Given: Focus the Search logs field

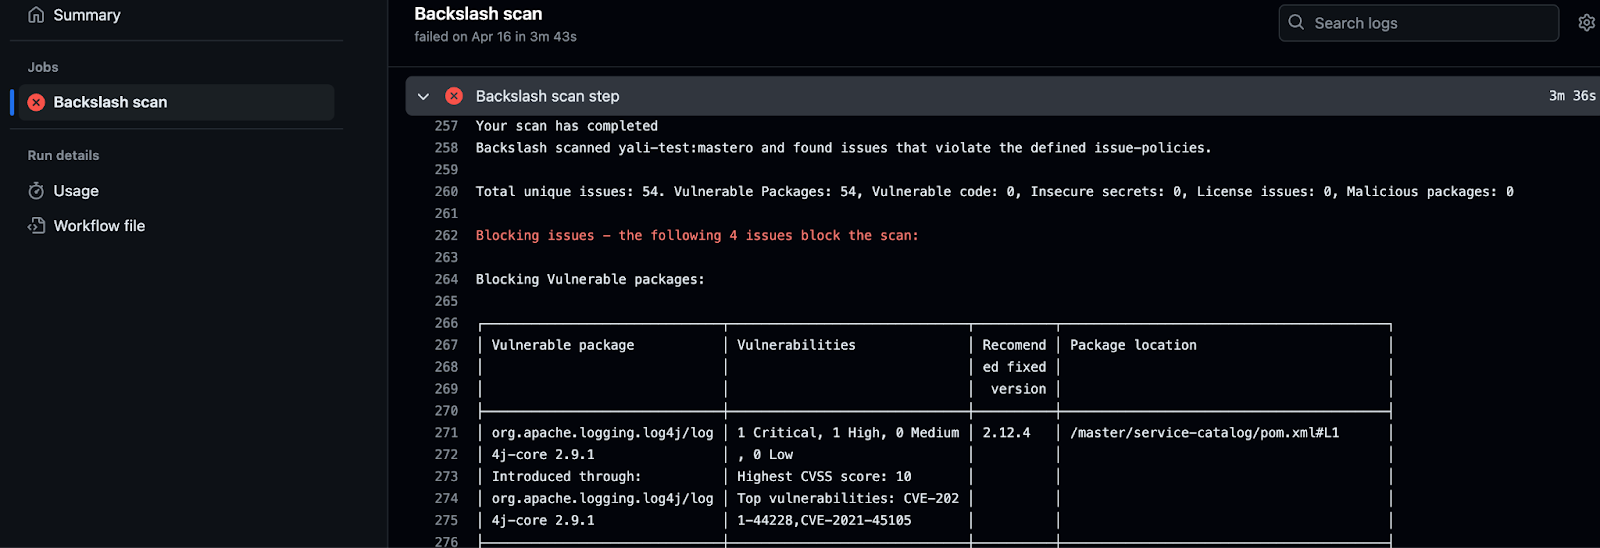Looking at the screenshot, I should [1418, 23].
